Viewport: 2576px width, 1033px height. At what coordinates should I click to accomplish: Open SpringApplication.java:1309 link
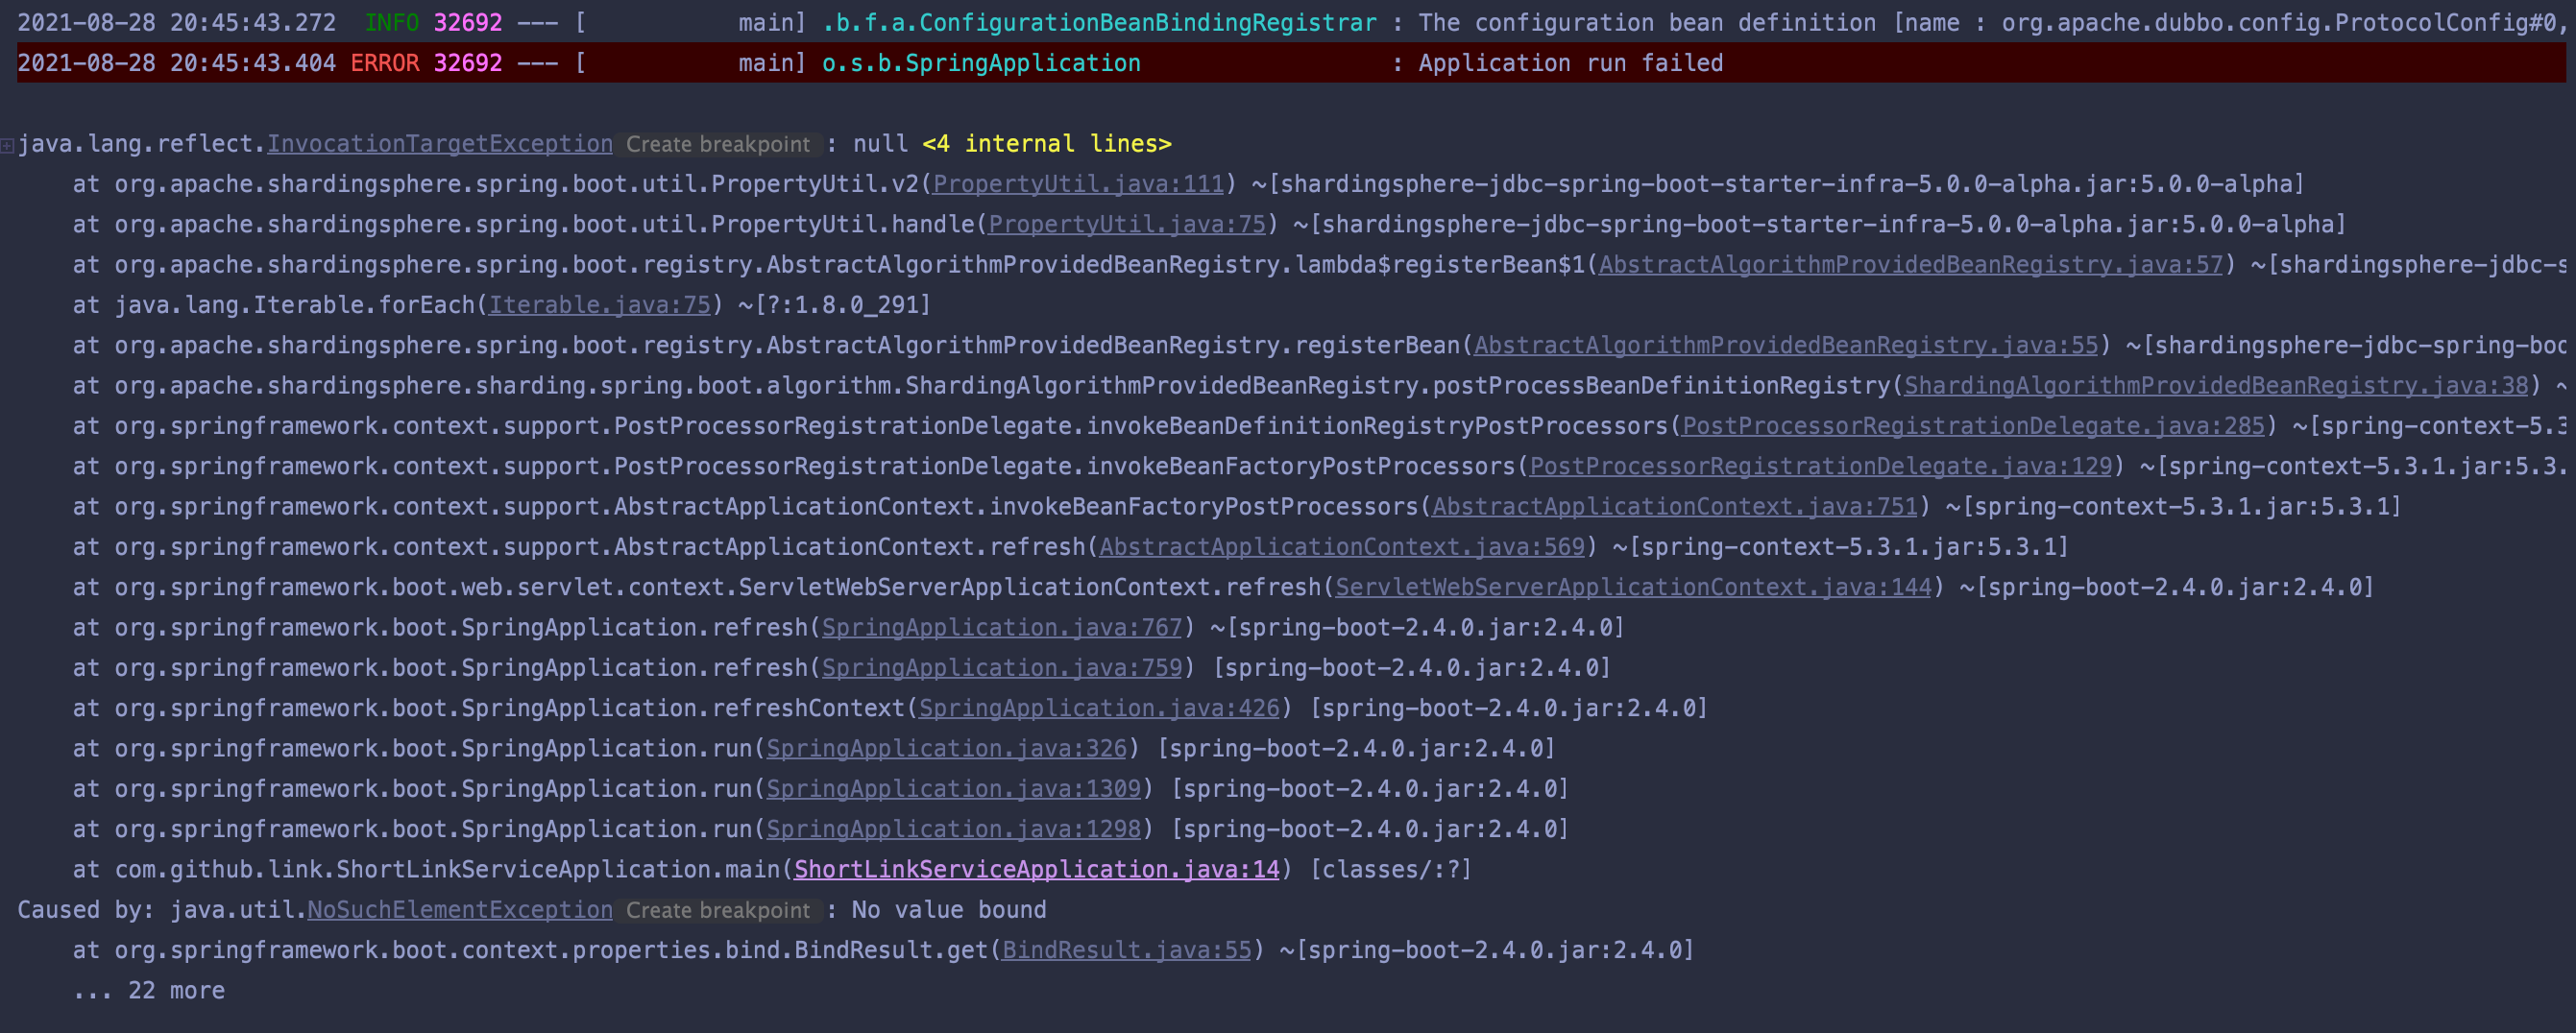click(953, 789)
